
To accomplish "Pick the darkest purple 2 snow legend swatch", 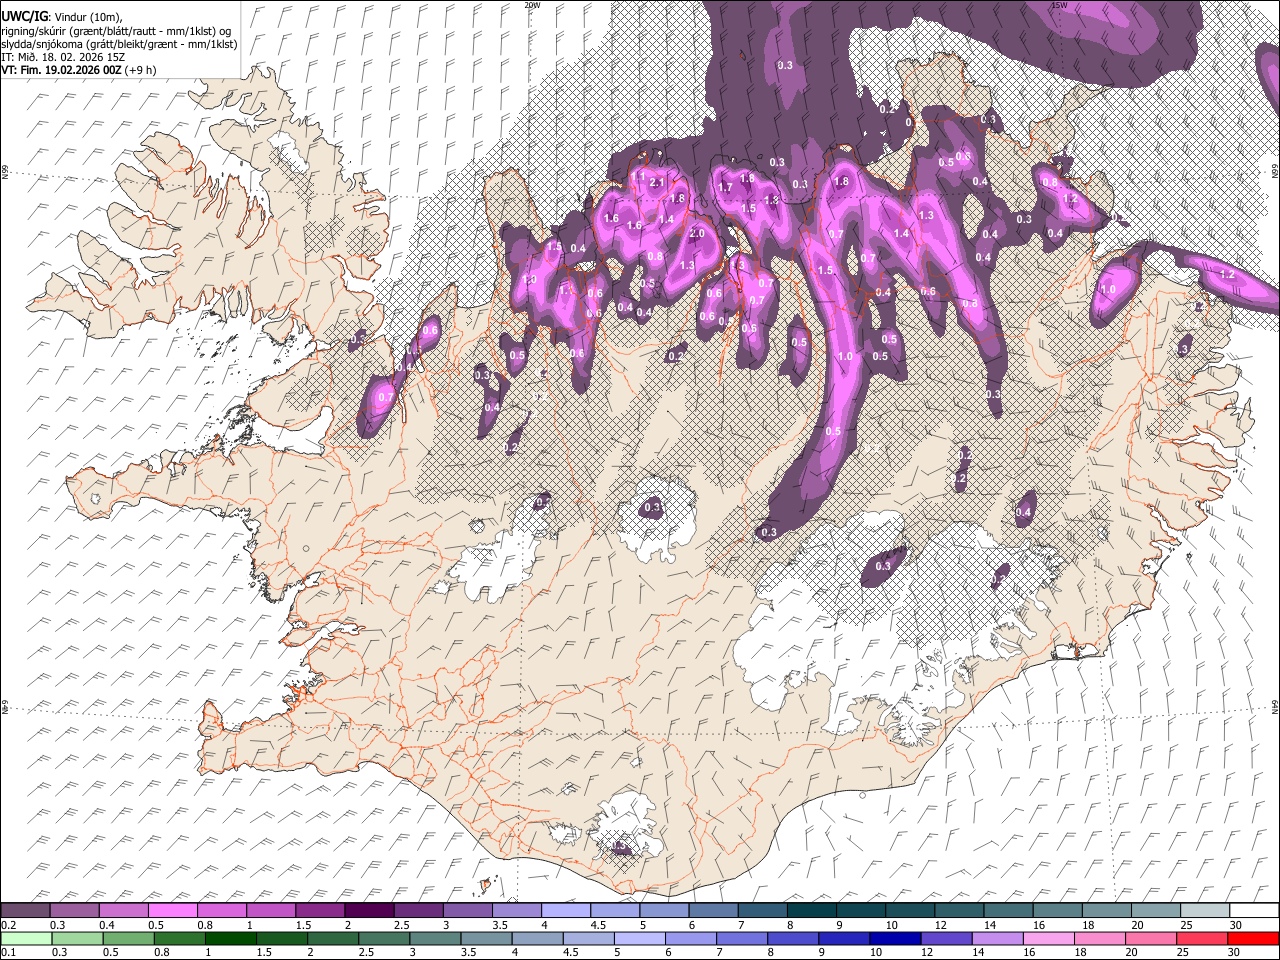I will (369, 910).
